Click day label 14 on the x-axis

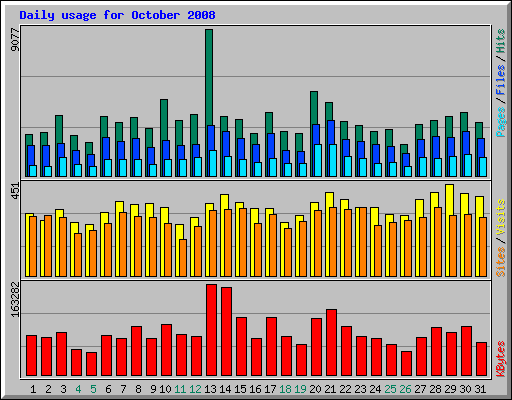pyautogui.click(x=225, y=389)
